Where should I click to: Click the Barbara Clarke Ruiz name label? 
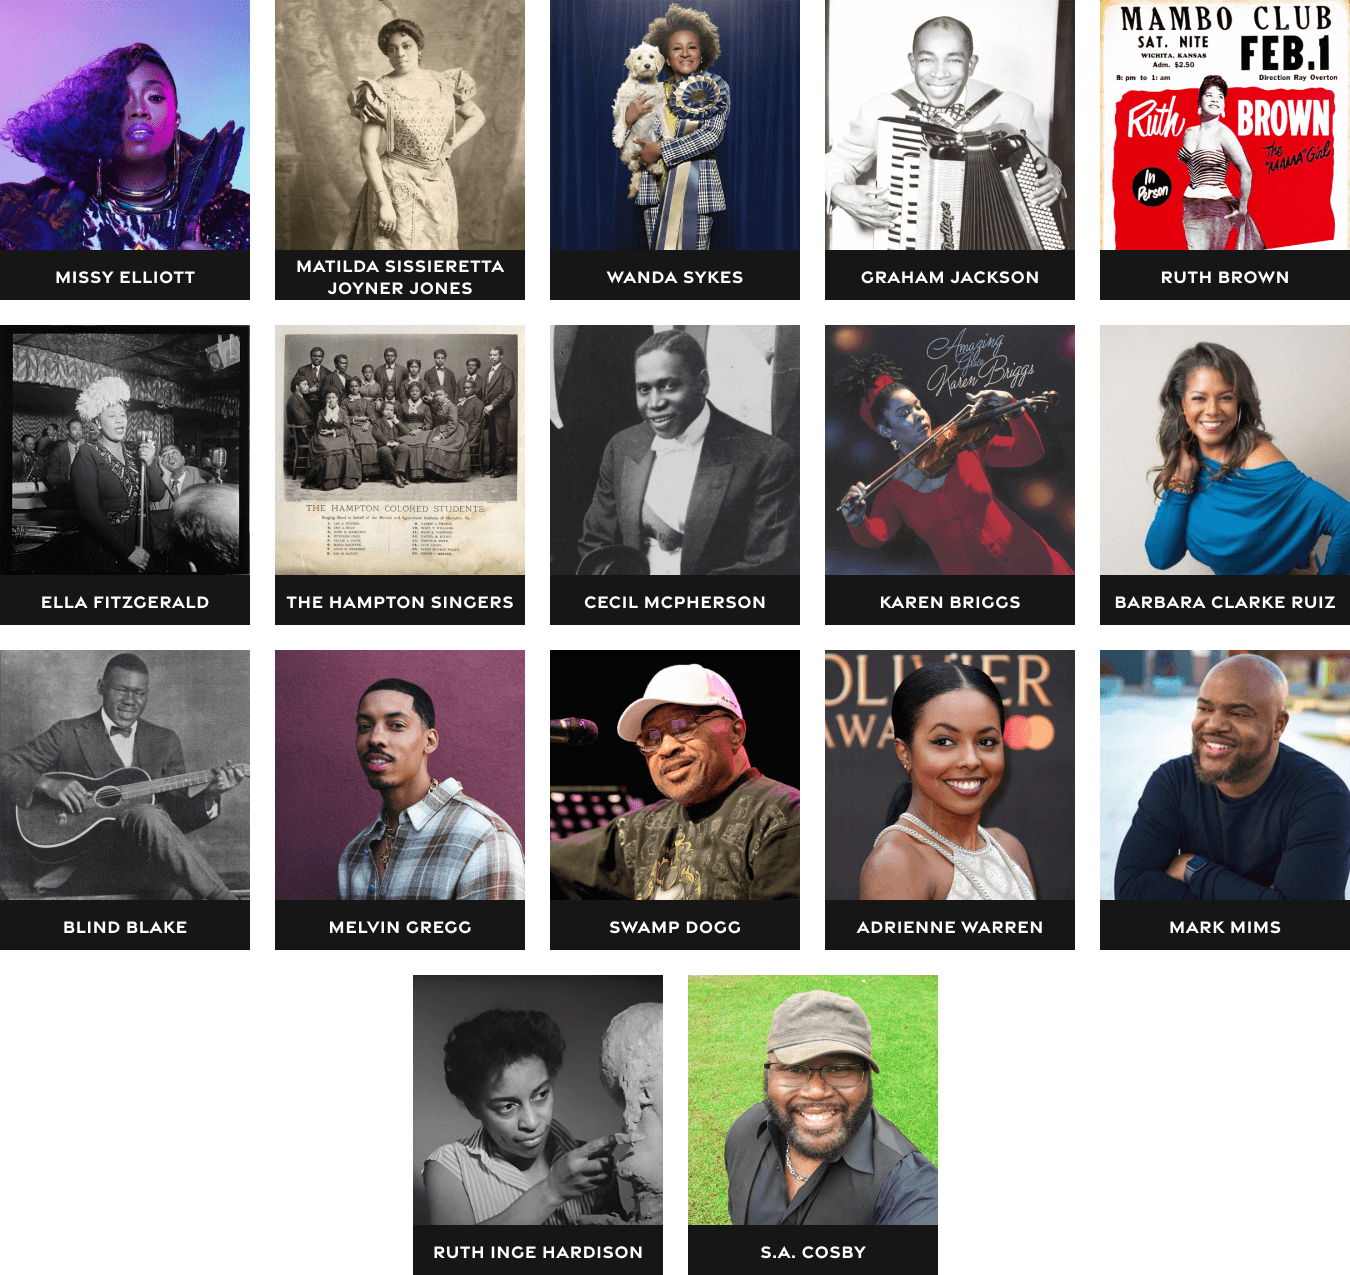click(1225, 601)
